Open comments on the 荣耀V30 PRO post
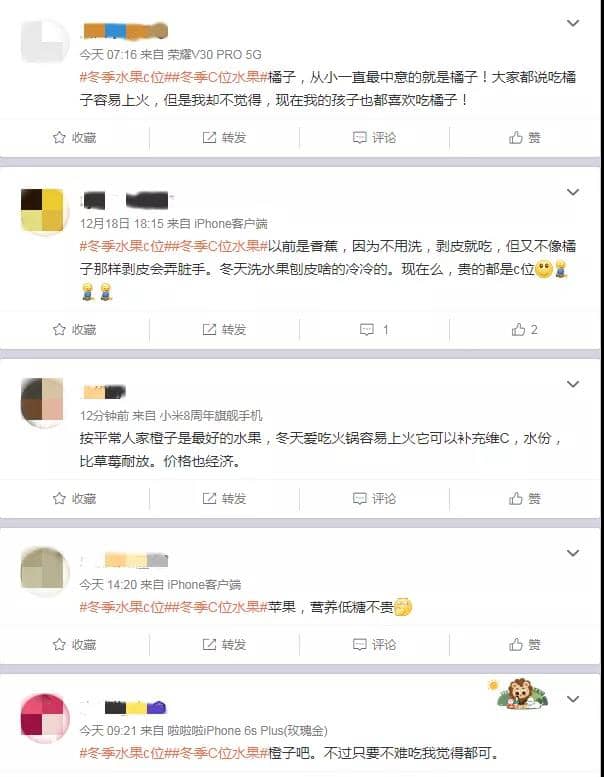 375,137
